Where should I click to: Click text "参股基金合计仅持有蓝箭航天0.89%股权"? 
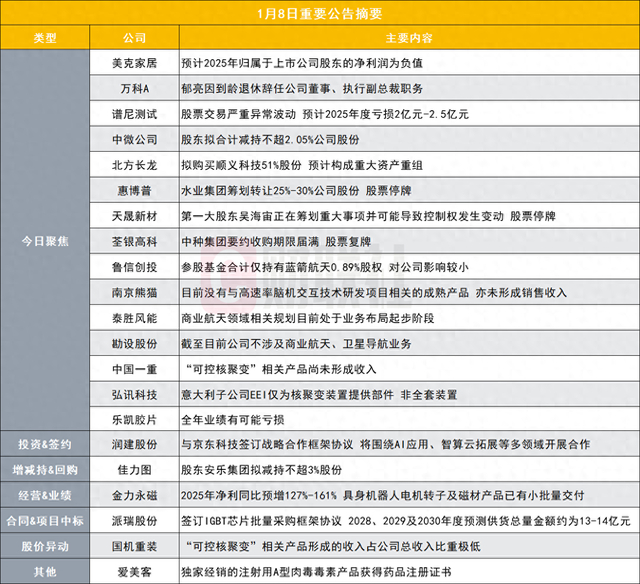tap(282, 267)
